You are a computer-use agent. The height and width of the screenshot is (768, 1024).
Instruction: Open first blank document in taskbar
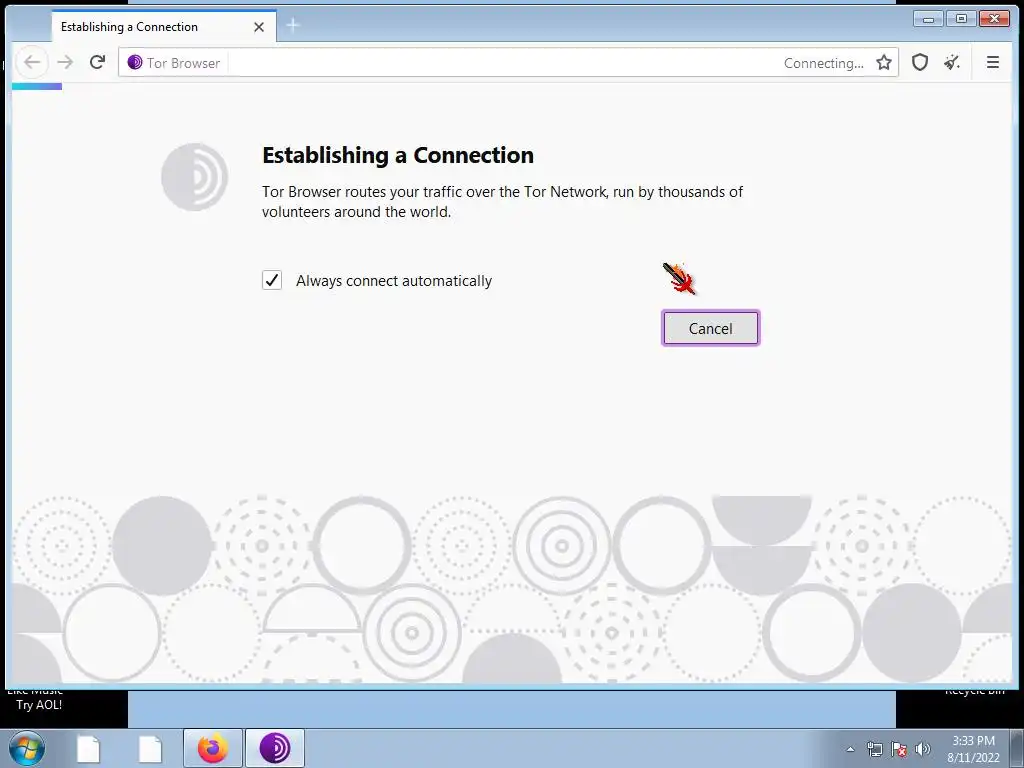coord(88,748)
